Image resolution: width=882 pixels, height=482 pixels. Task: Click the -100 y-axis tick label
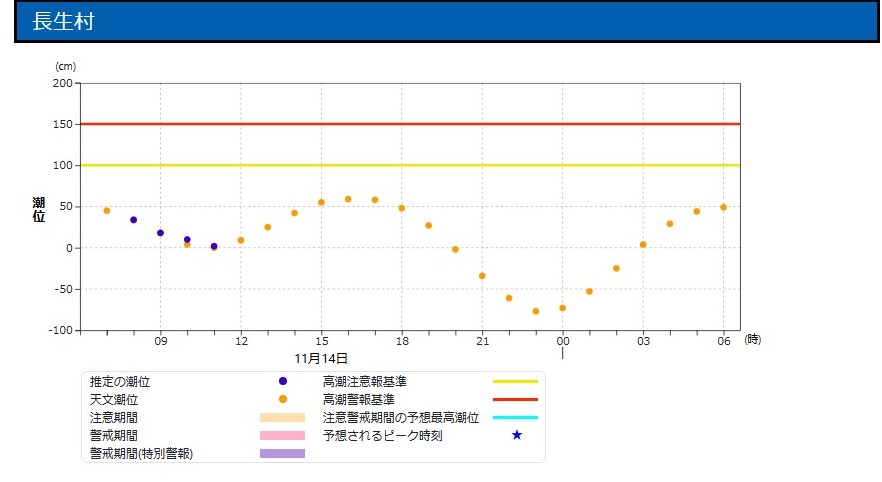point(61,330)
